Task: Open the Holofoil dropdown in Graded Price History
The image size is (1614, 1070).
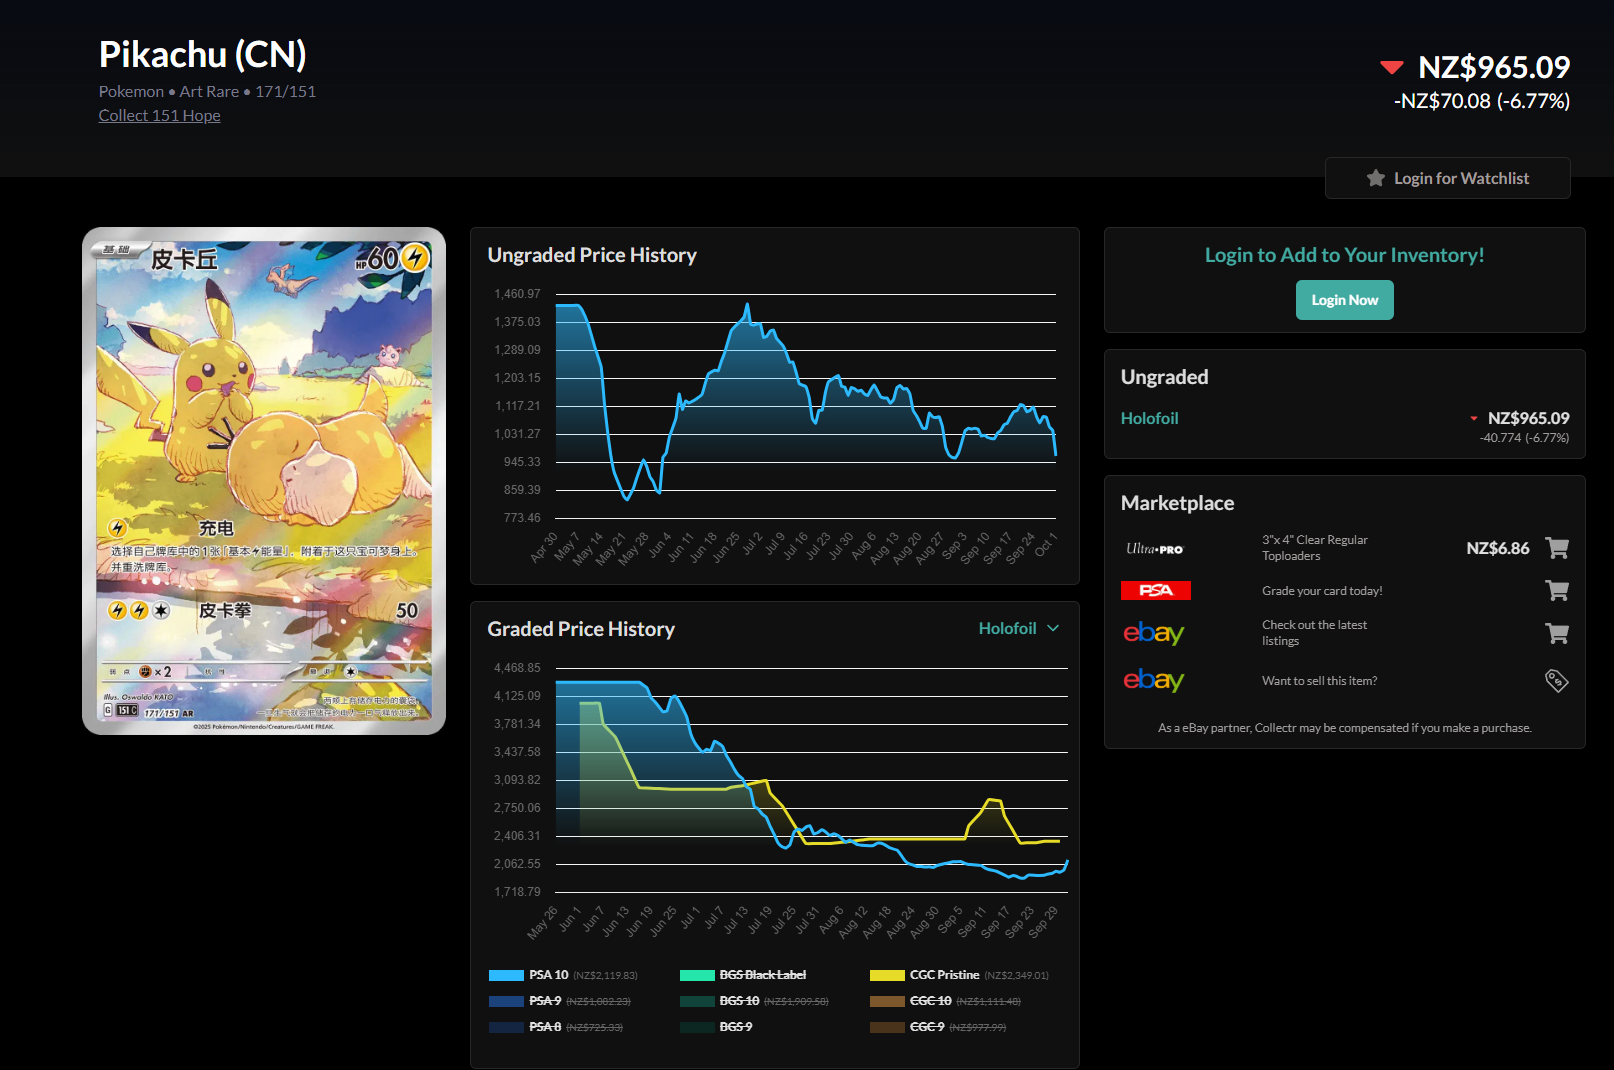Action: coord(1007,628)
